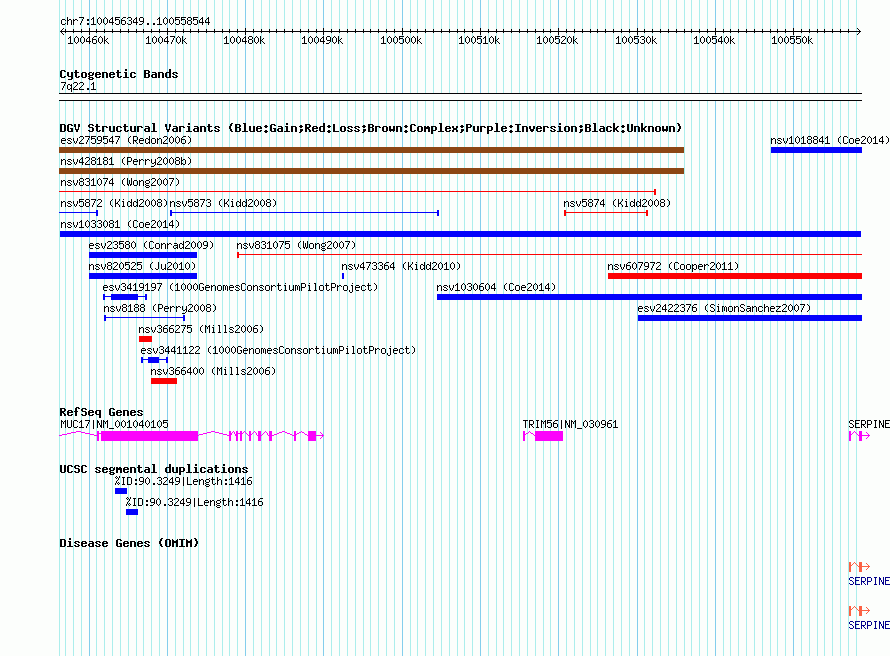Click the UCSC segmental duplications track title
The image size is (890, 656).
154,469
